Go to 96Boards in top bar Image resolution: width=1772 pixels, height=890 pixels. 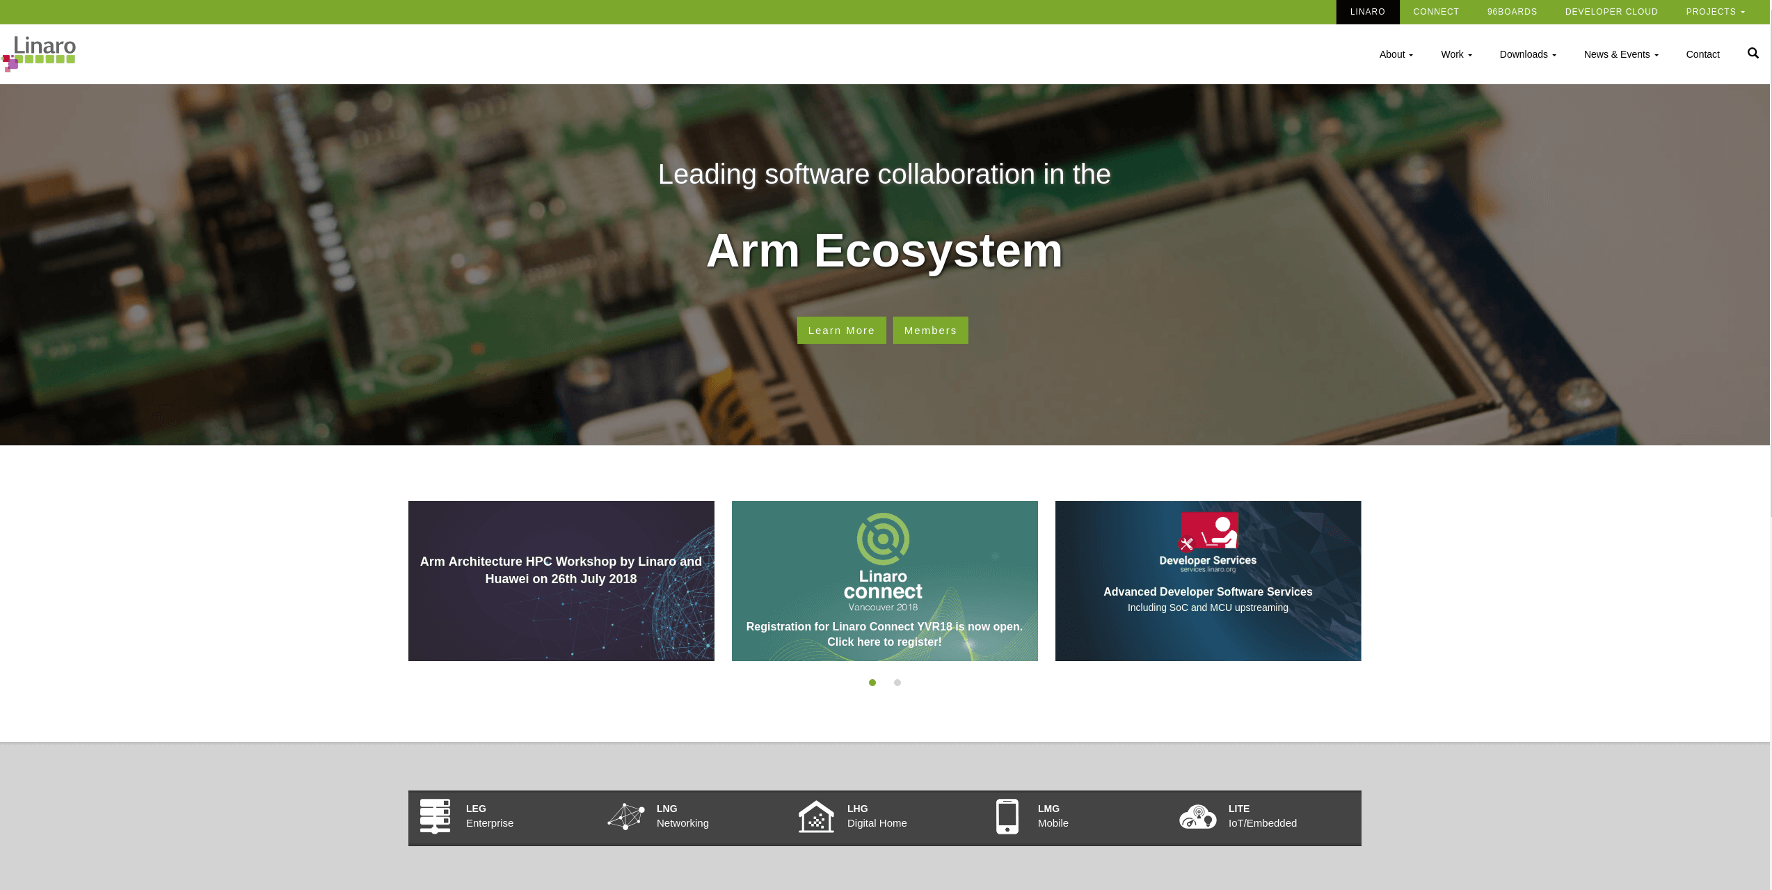coord(1512,12)
